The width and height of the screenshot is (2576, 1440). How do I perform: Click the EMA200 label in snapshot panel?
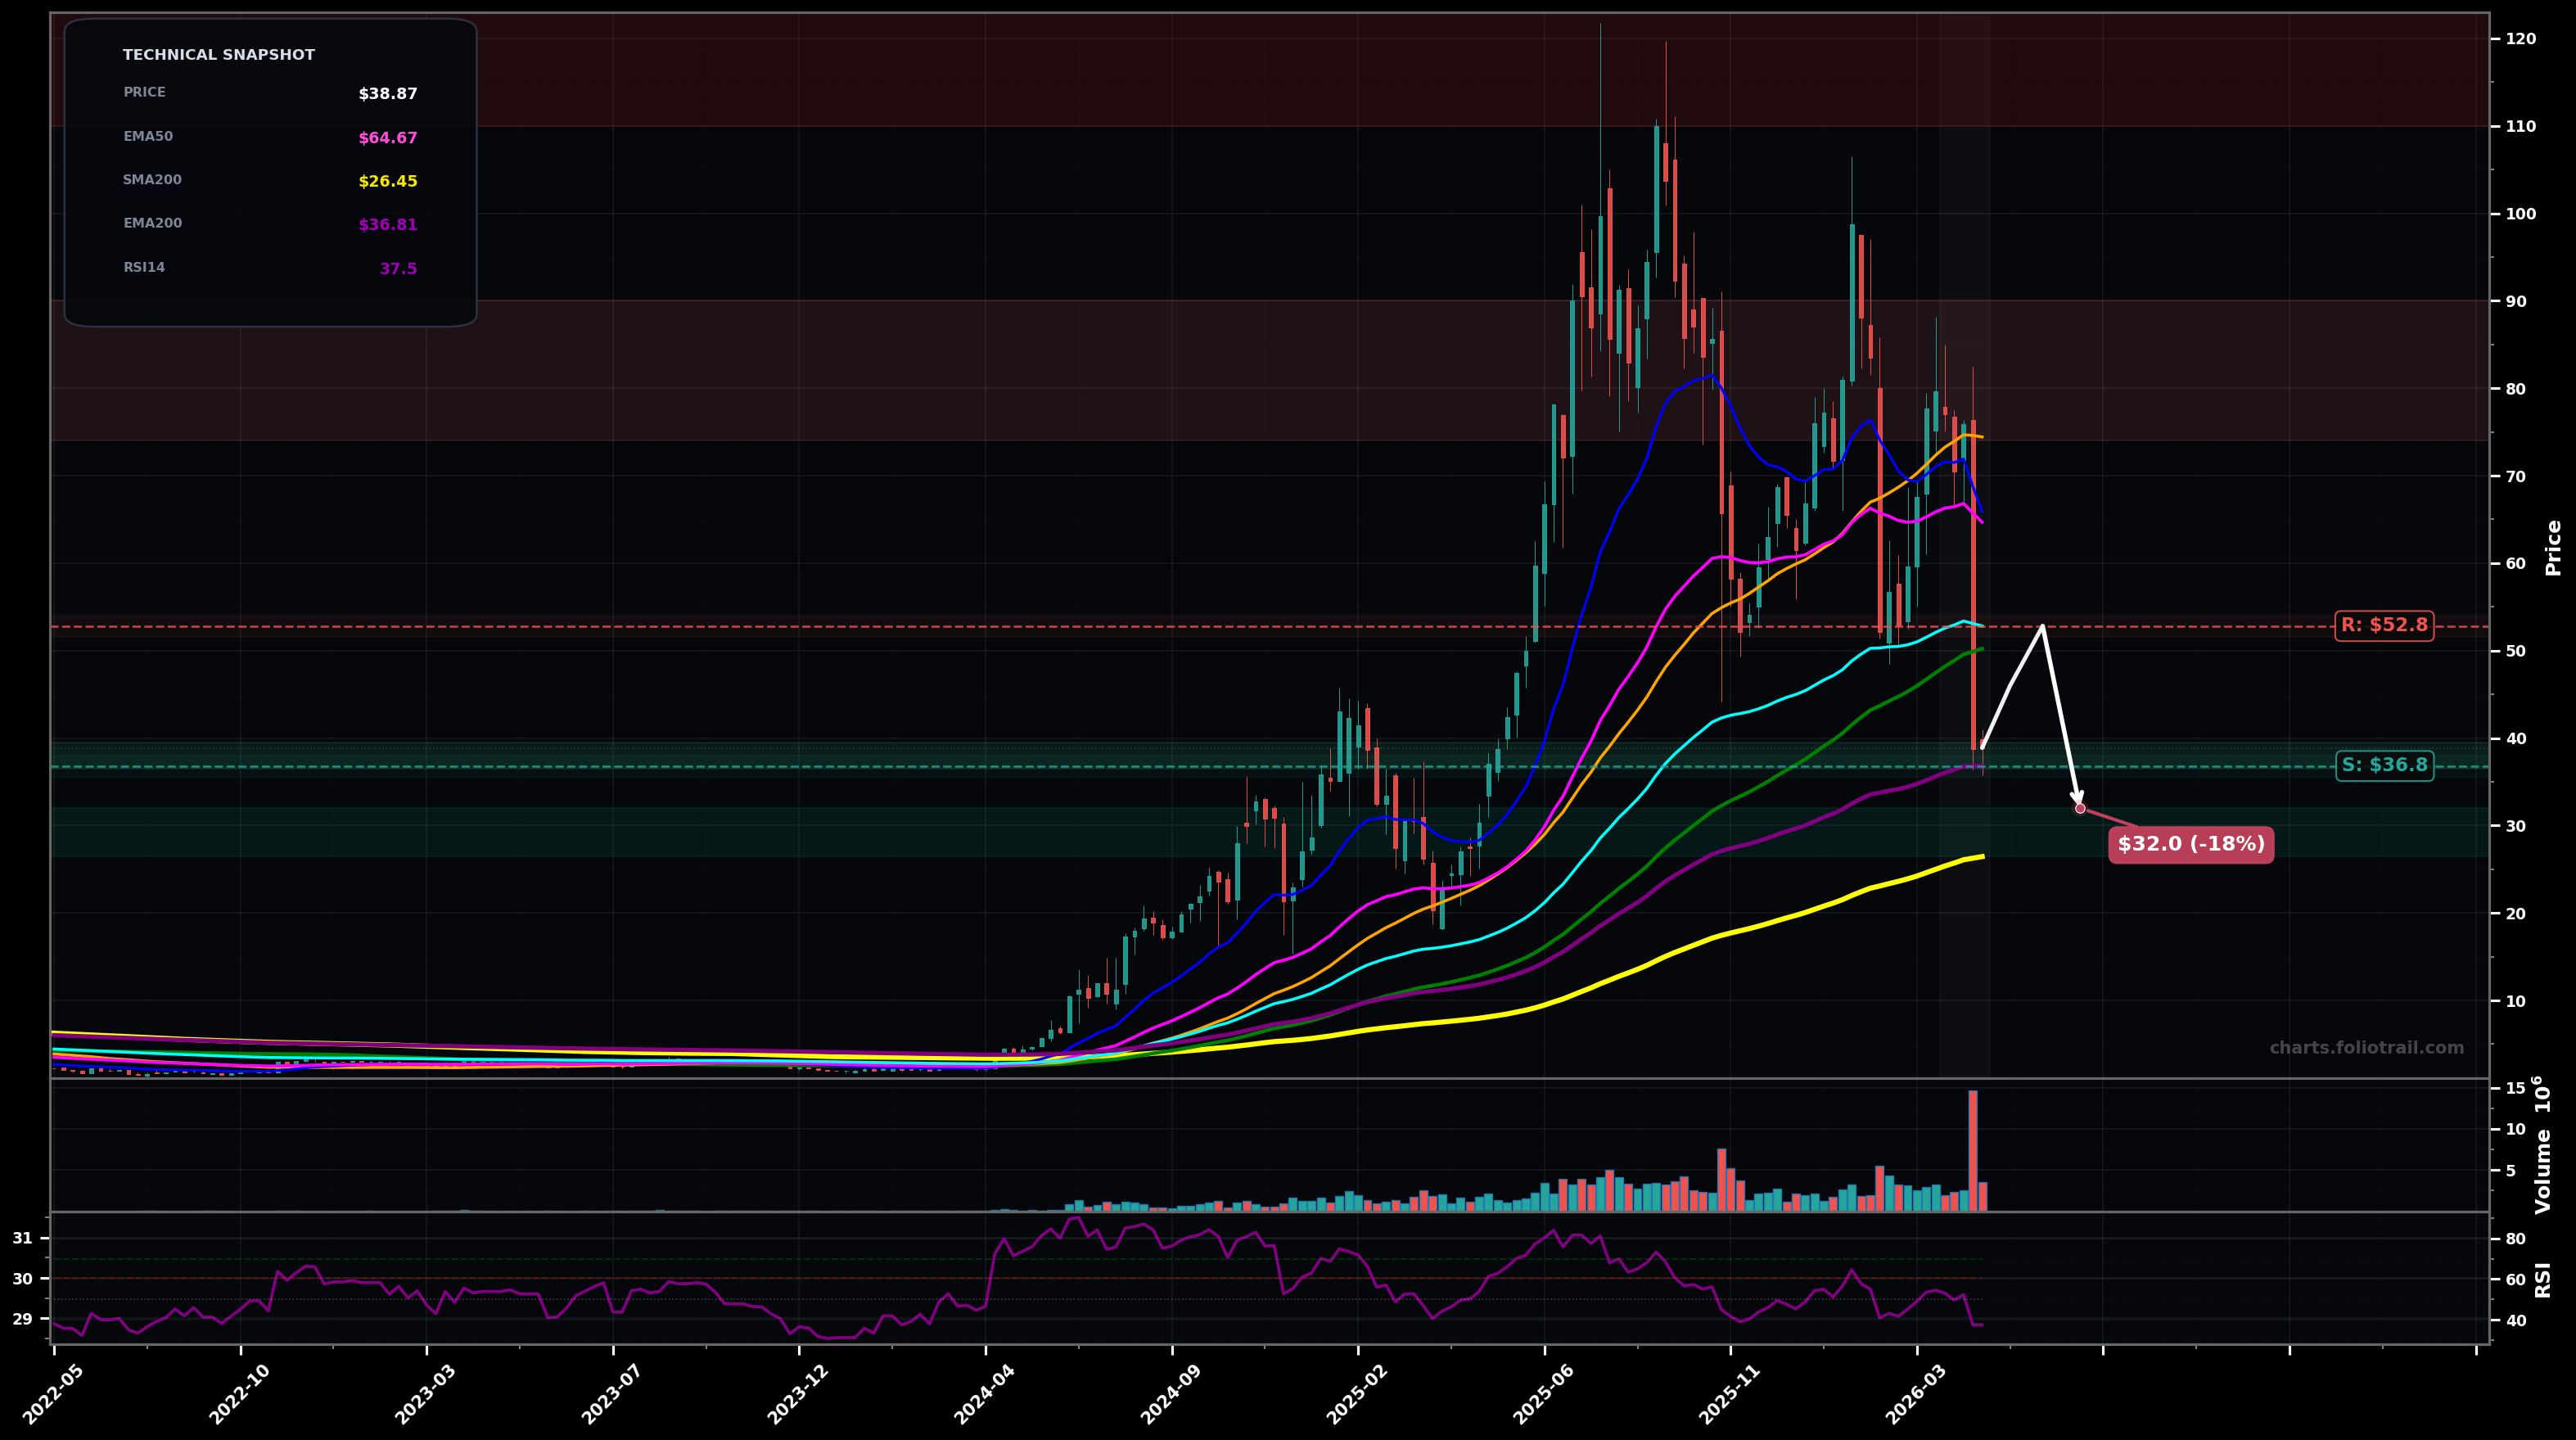152,223
